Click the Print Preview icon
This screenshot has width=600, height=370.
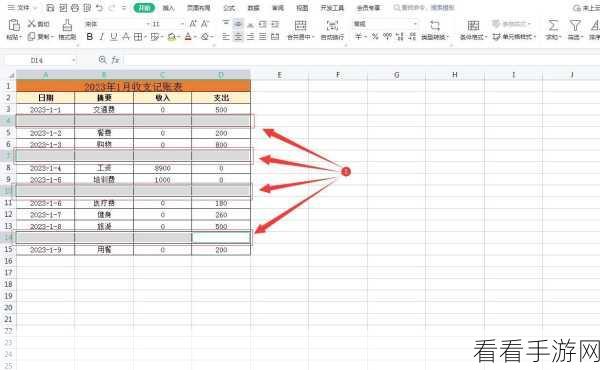(87, 8)
